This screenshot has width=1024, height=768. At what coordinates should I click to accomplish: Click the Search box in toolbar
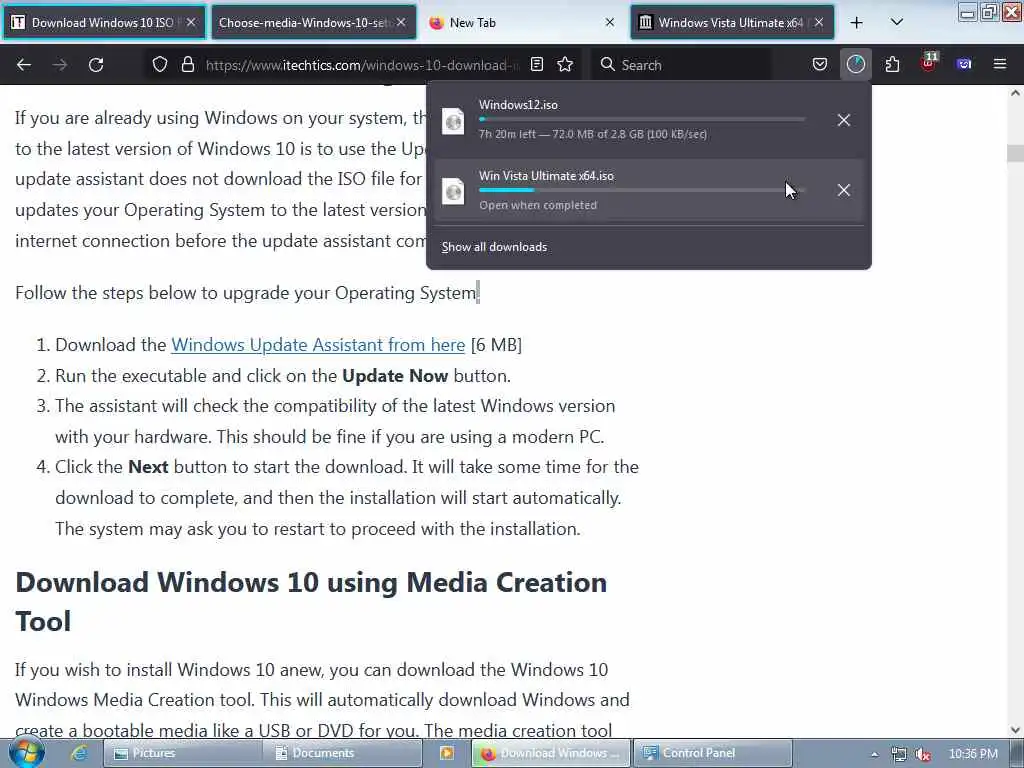point(682,65)
